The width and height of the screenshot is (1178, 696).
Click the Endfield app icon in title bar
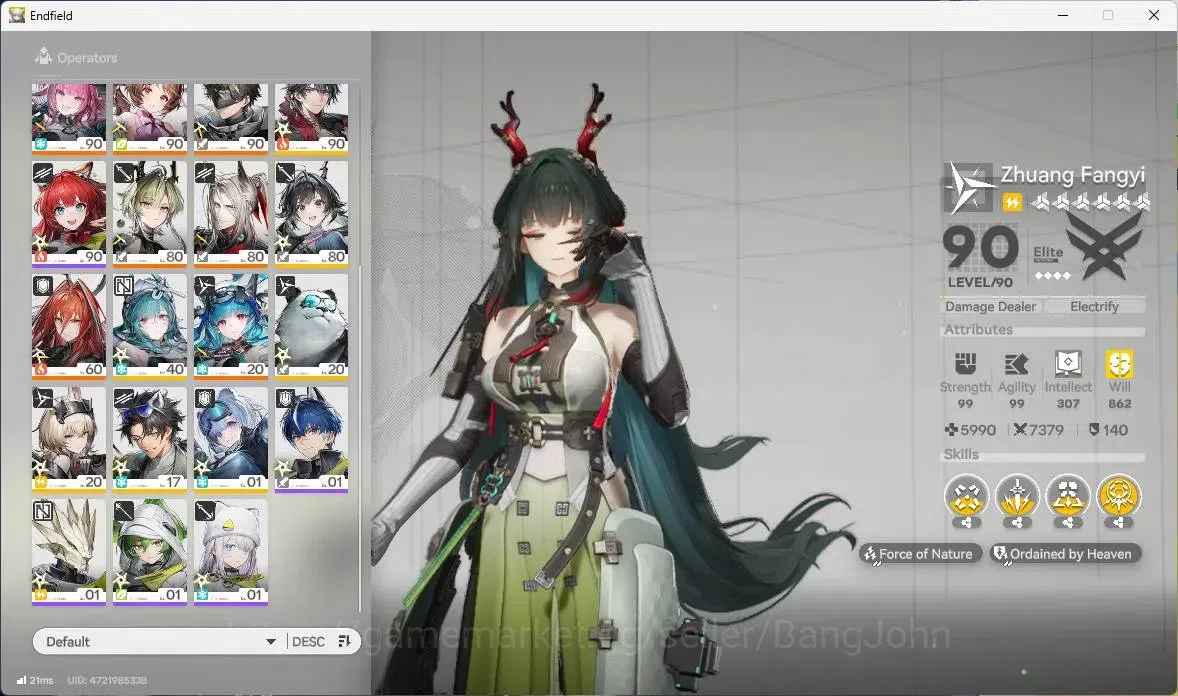(17, 15)
